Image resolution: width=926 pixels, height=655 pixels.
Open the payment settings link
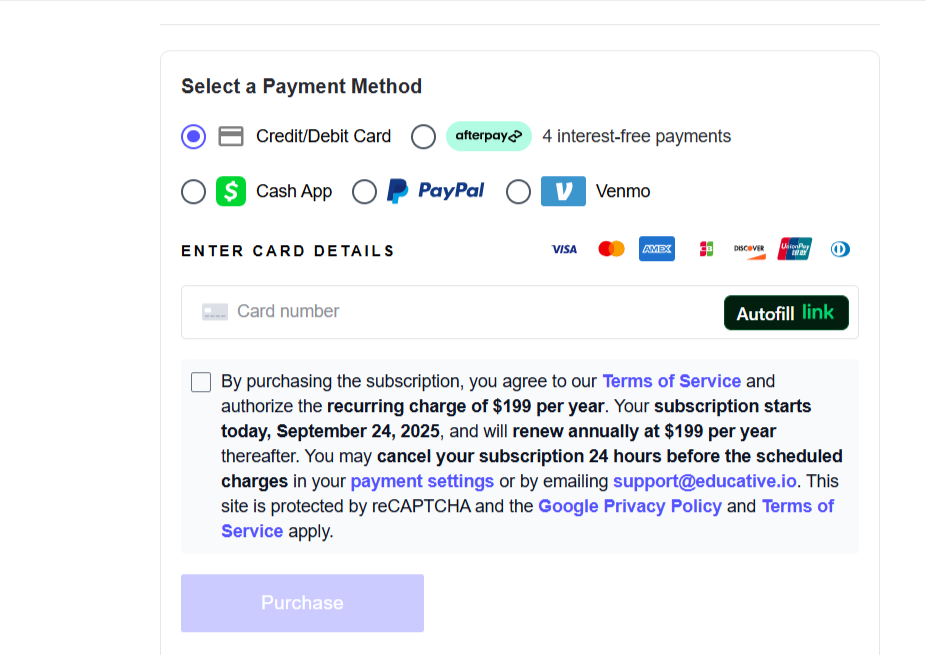point(422,481)
